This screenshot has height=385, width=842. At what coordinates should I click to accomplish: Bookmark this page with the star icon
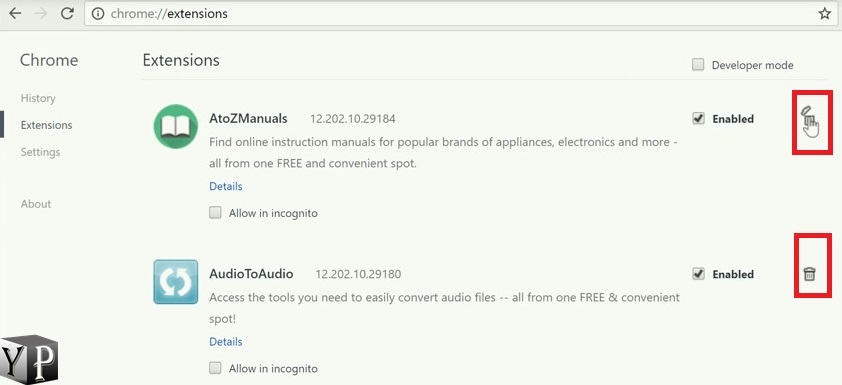pyautogui.click(x=825, y=14)
